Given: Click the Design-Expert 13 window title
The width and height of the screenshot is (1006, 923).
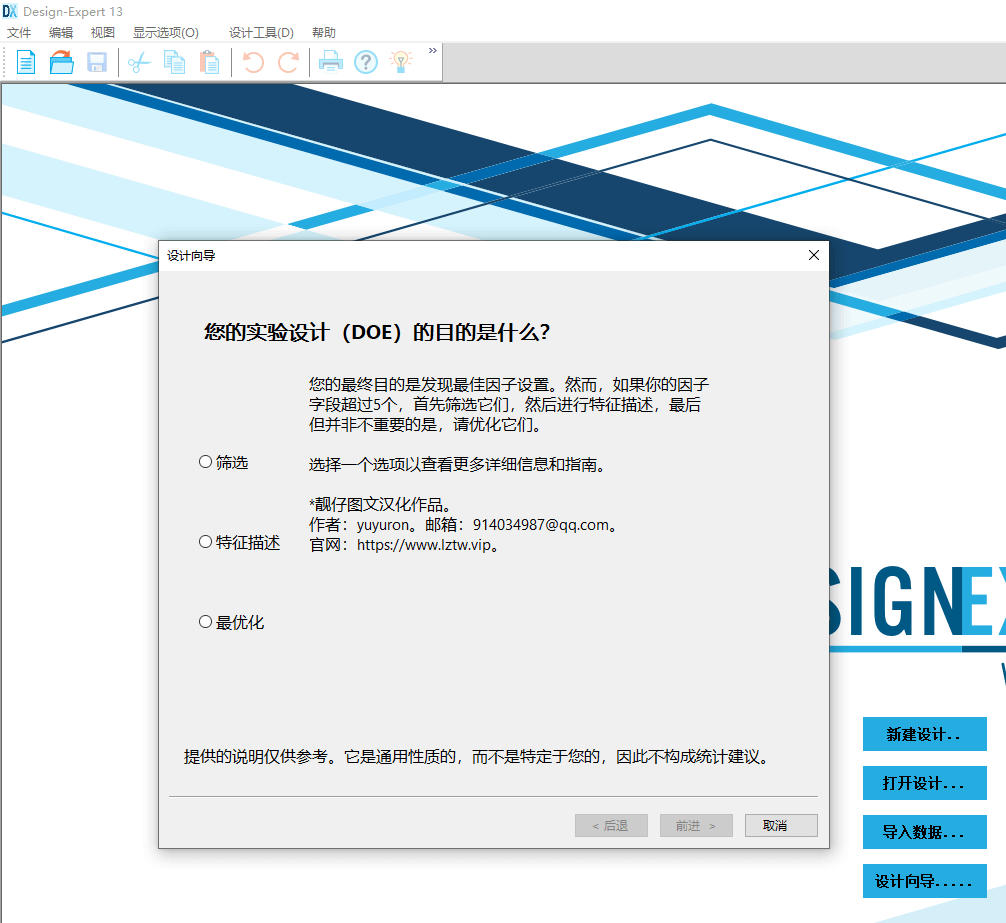Looking at the screenshot, I should (72, 12).
